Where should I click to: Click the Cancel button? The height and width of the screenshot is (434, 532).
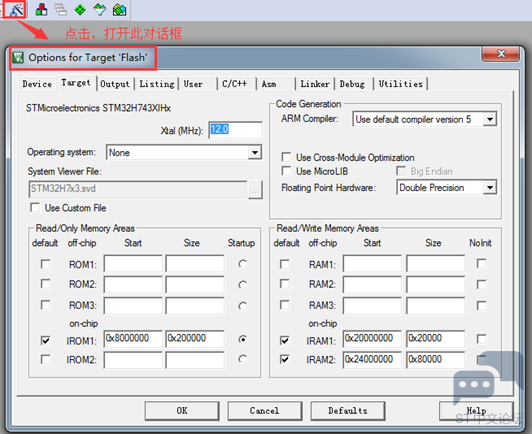point(265,411)
